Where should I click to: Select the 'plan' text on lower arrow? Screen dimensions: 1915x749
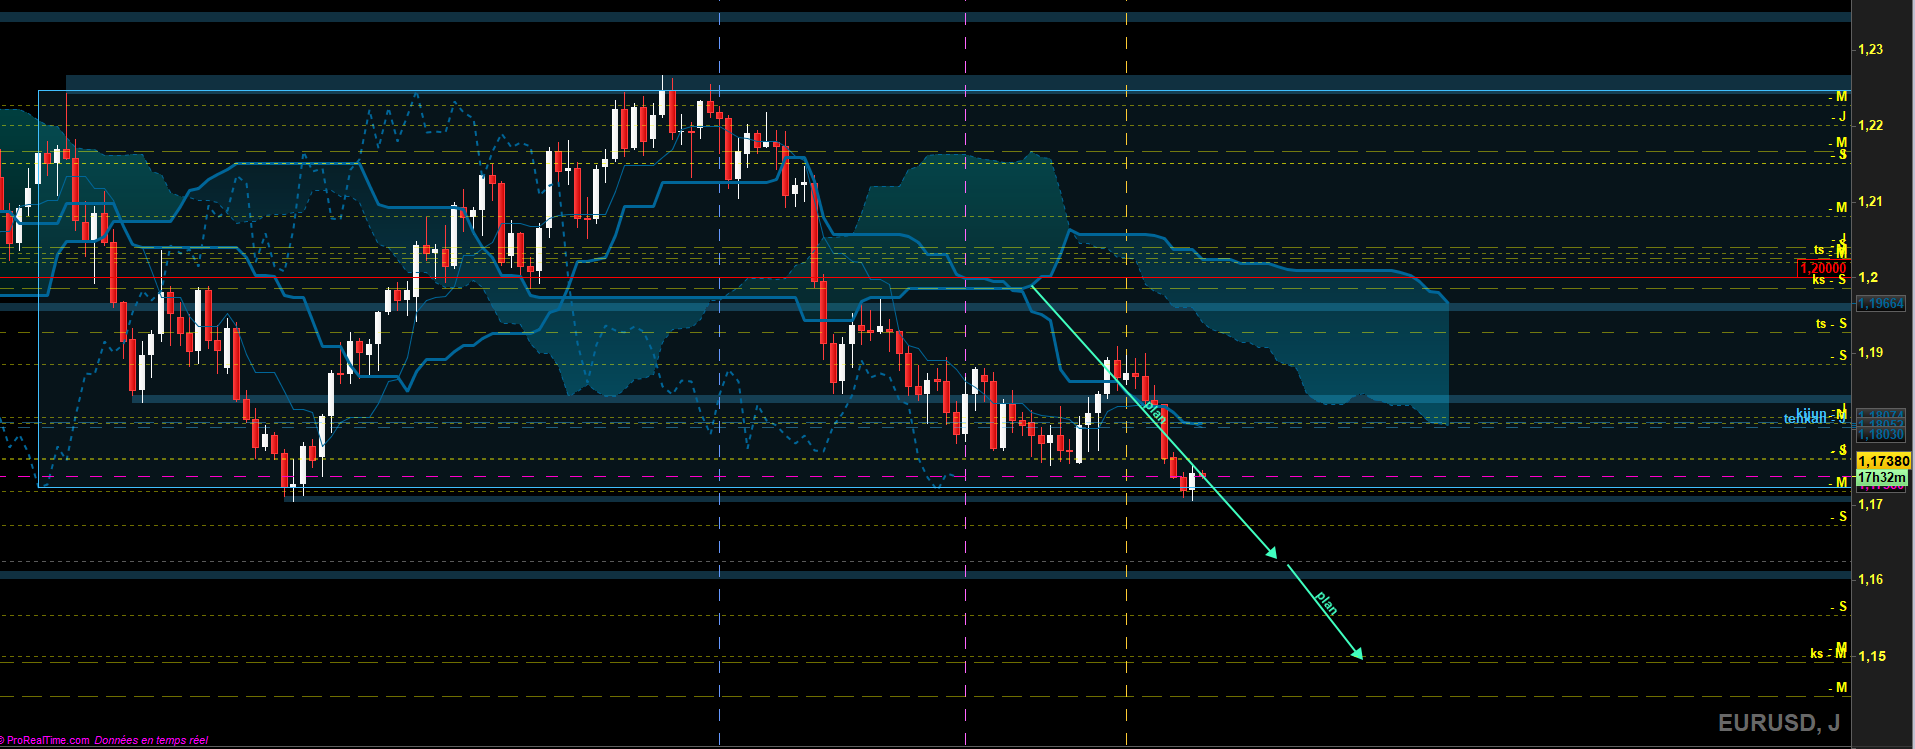[1326, 603]
